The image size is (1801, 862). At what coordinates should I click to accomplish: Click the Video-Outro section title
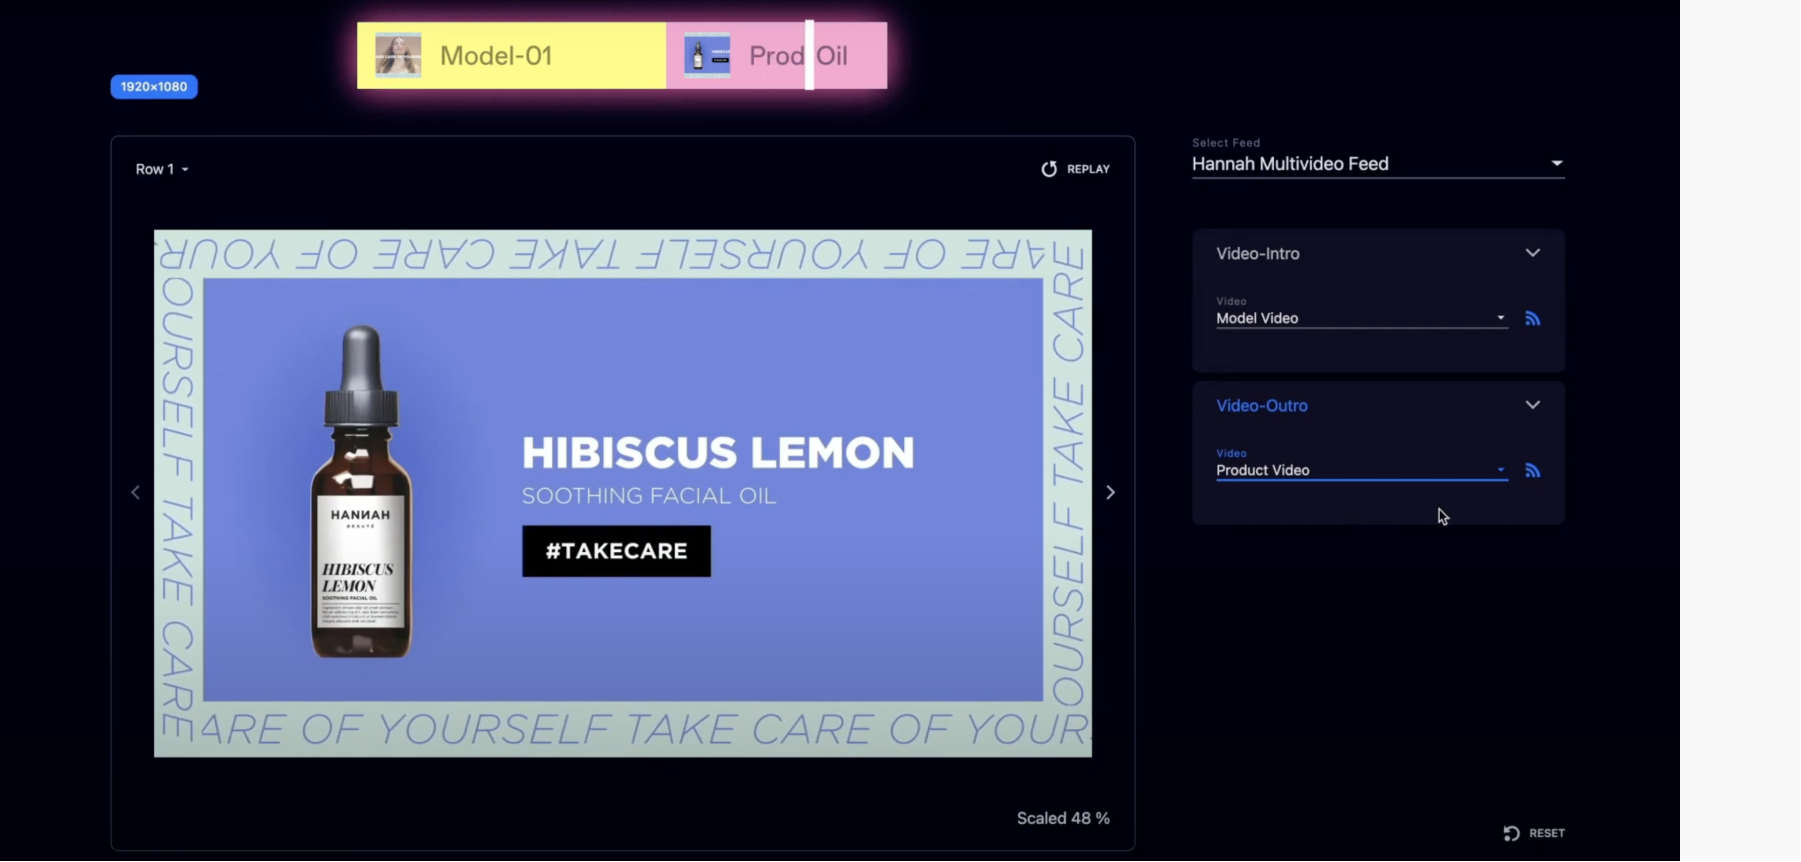point(1262,406)
